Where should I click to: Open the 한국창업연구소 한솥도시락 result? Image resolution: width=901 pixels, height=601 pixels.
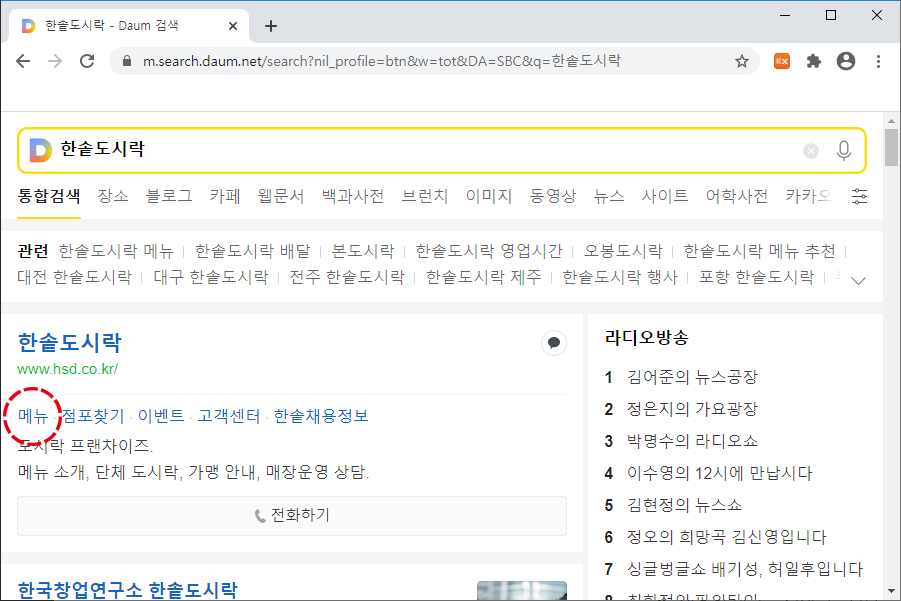click(x=127, y=590)
